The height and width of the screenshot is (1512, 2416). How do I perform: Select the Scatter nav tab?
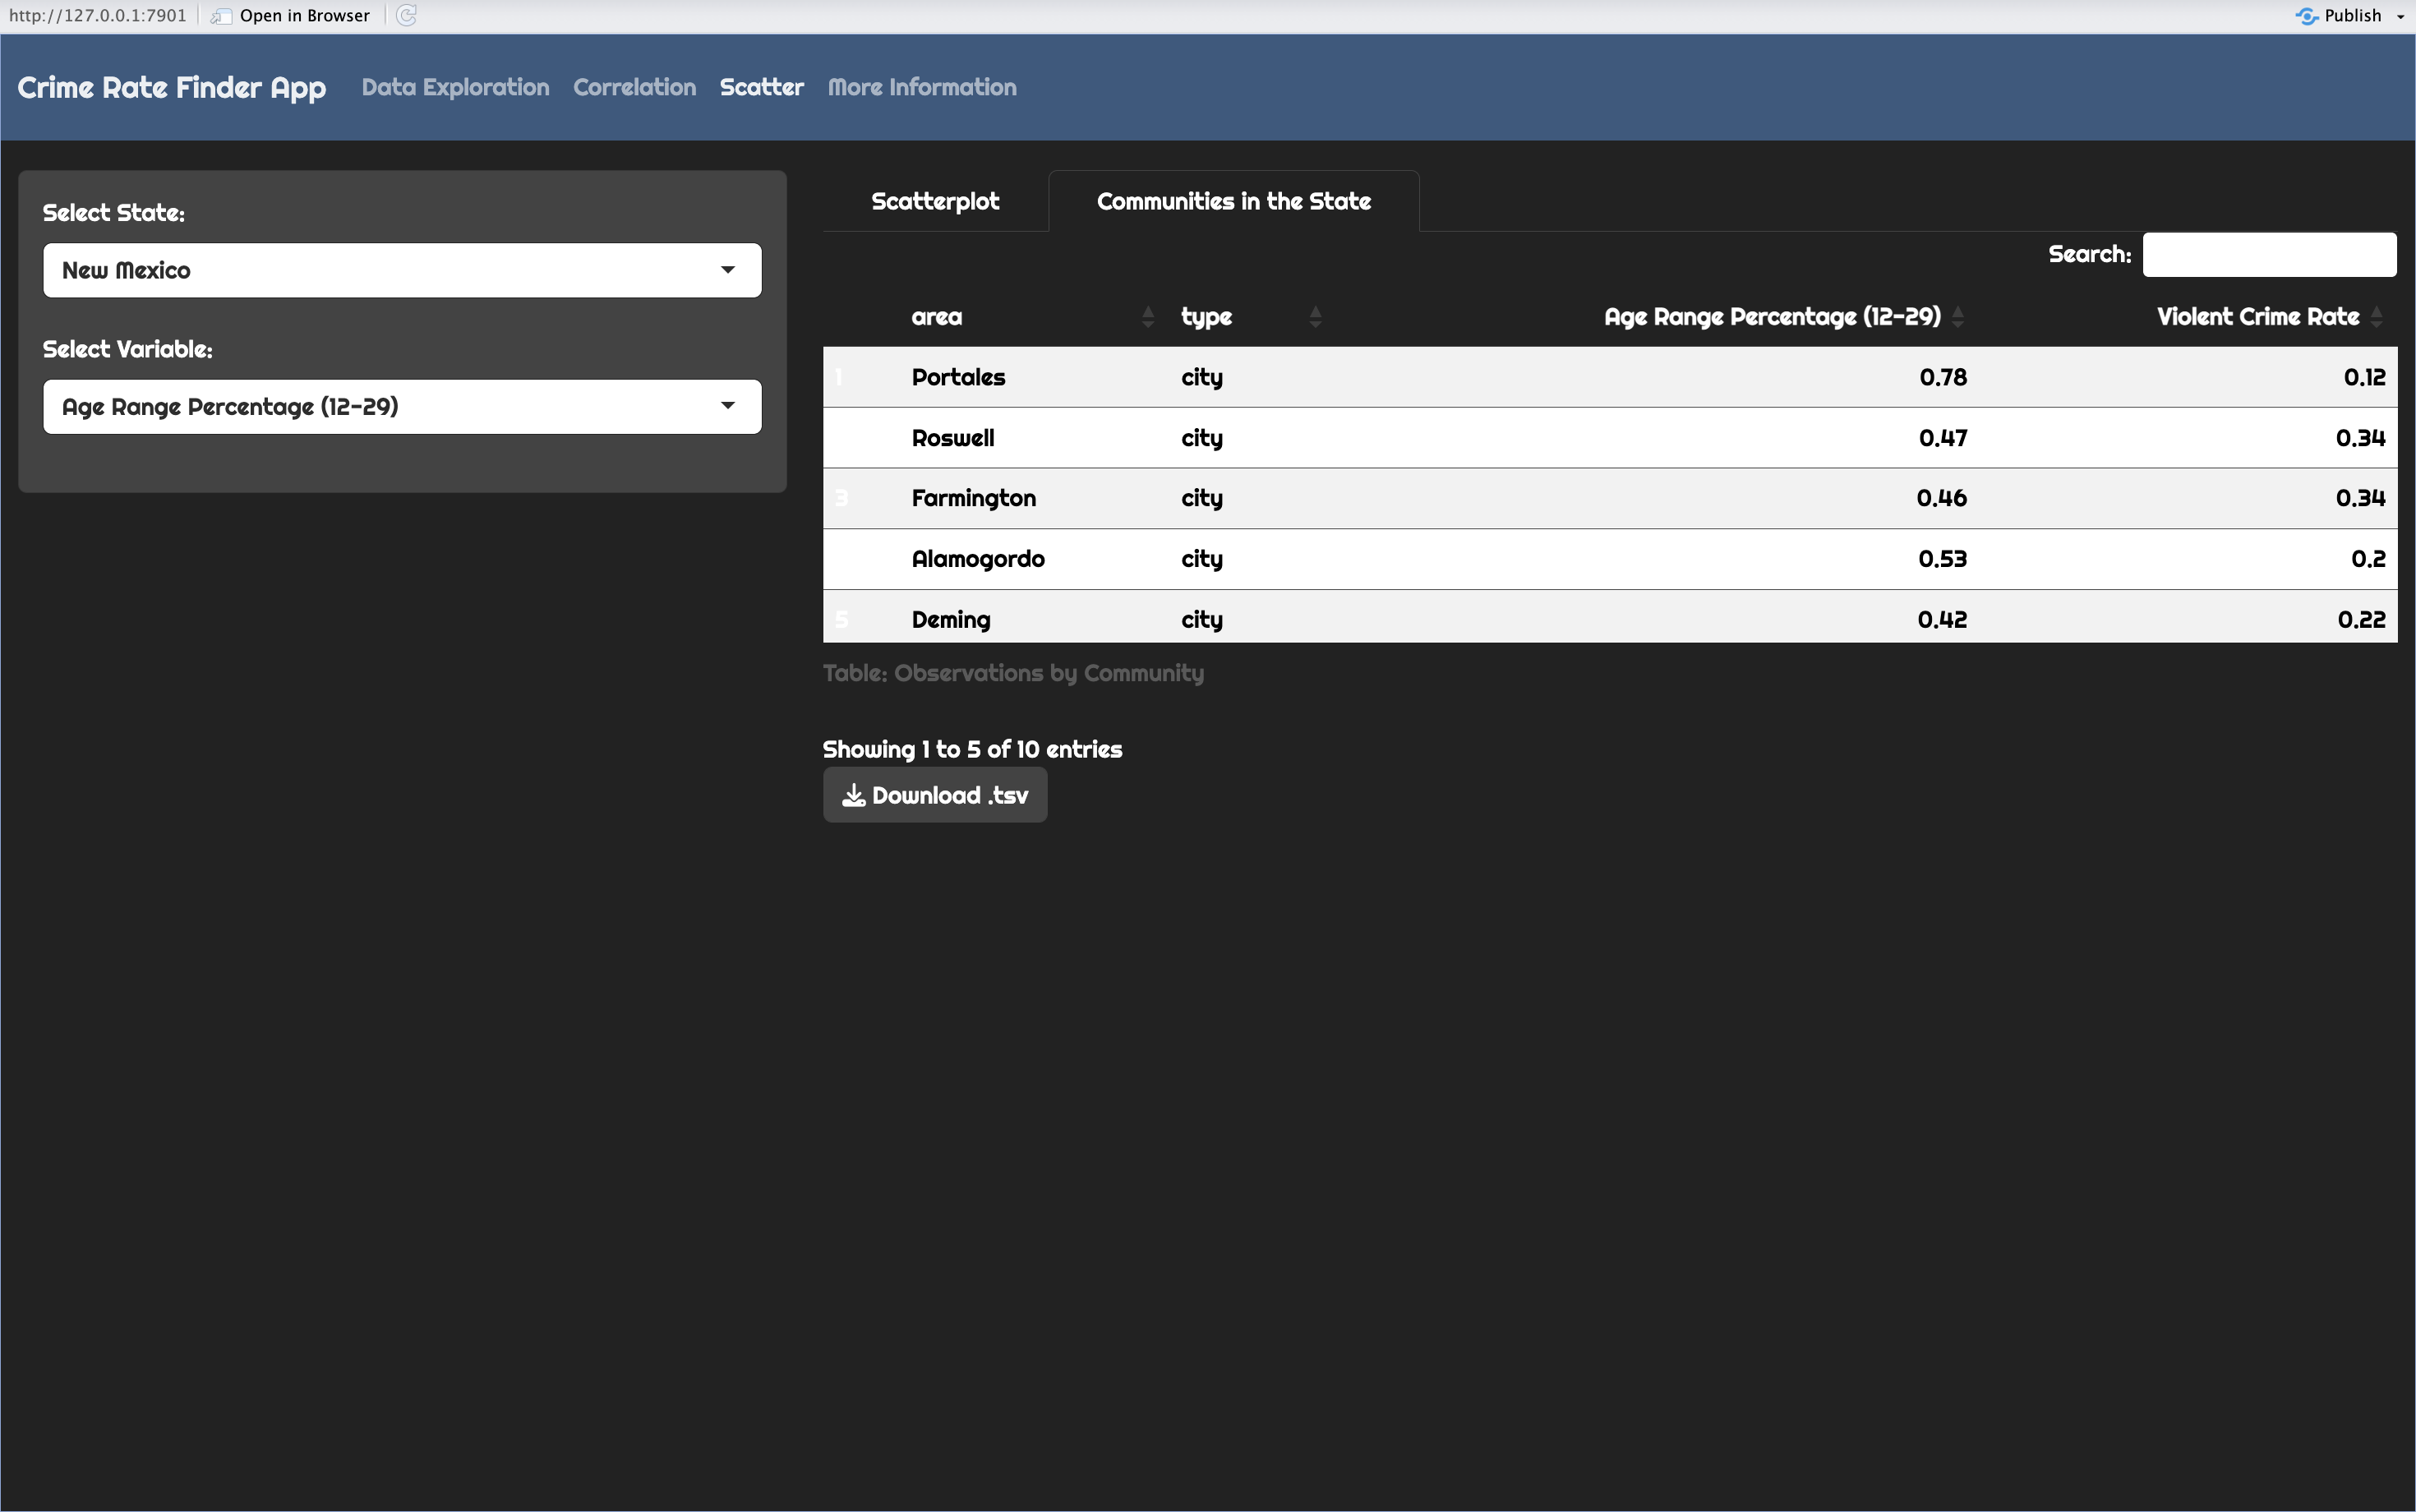761,87
